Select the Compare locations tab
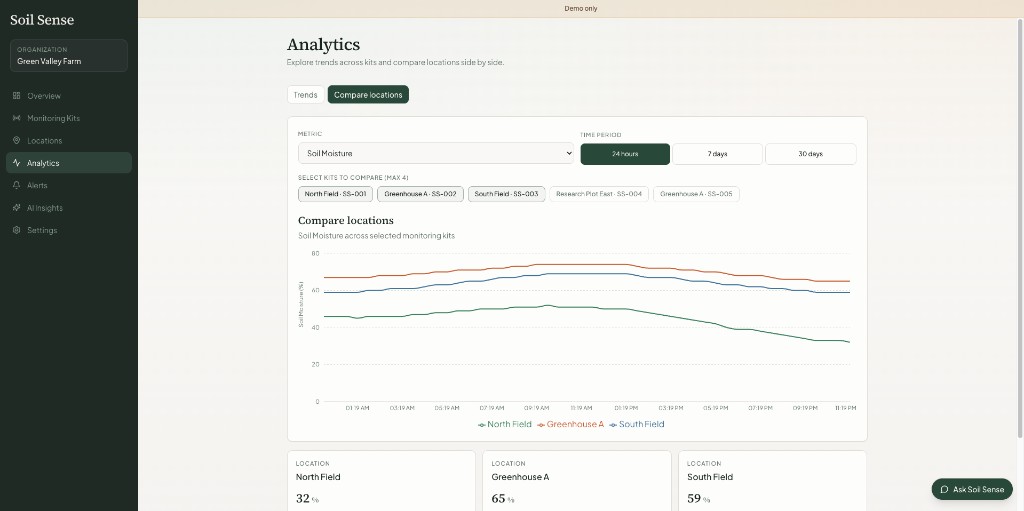This screenshot has height=511, width=1024. tap(368, 95)
